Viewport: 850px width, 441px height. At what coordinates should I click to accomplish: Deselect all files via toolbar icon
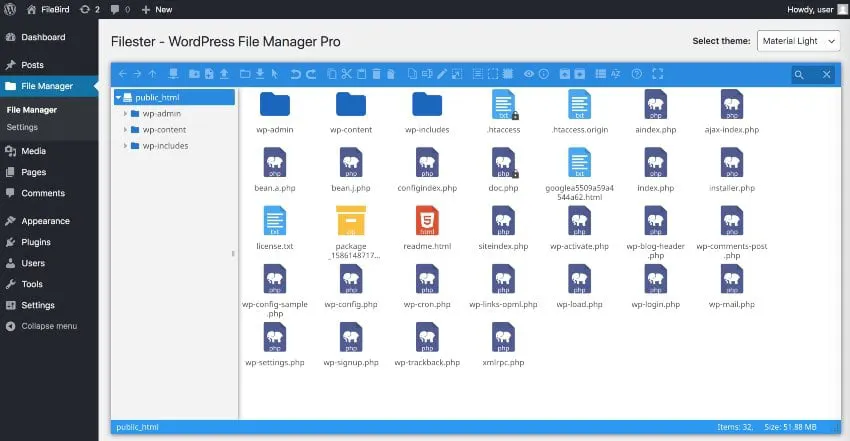pos(493,74)
